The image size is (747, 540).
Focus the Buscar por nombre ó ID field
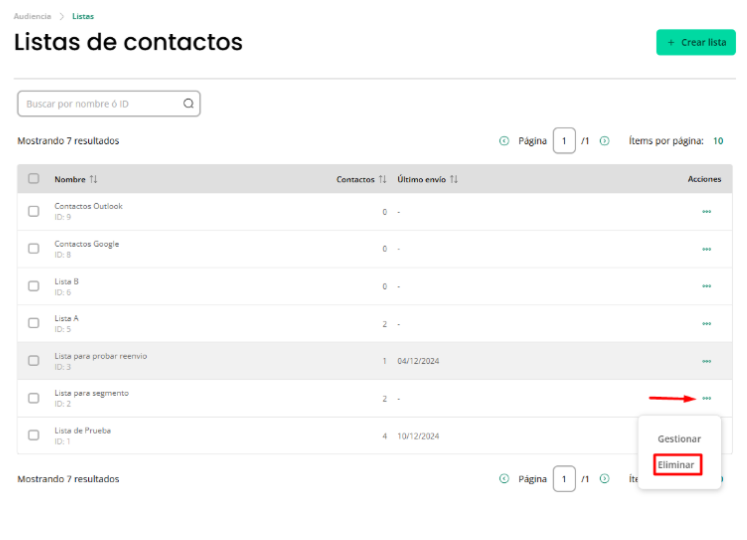pos(109,104)
